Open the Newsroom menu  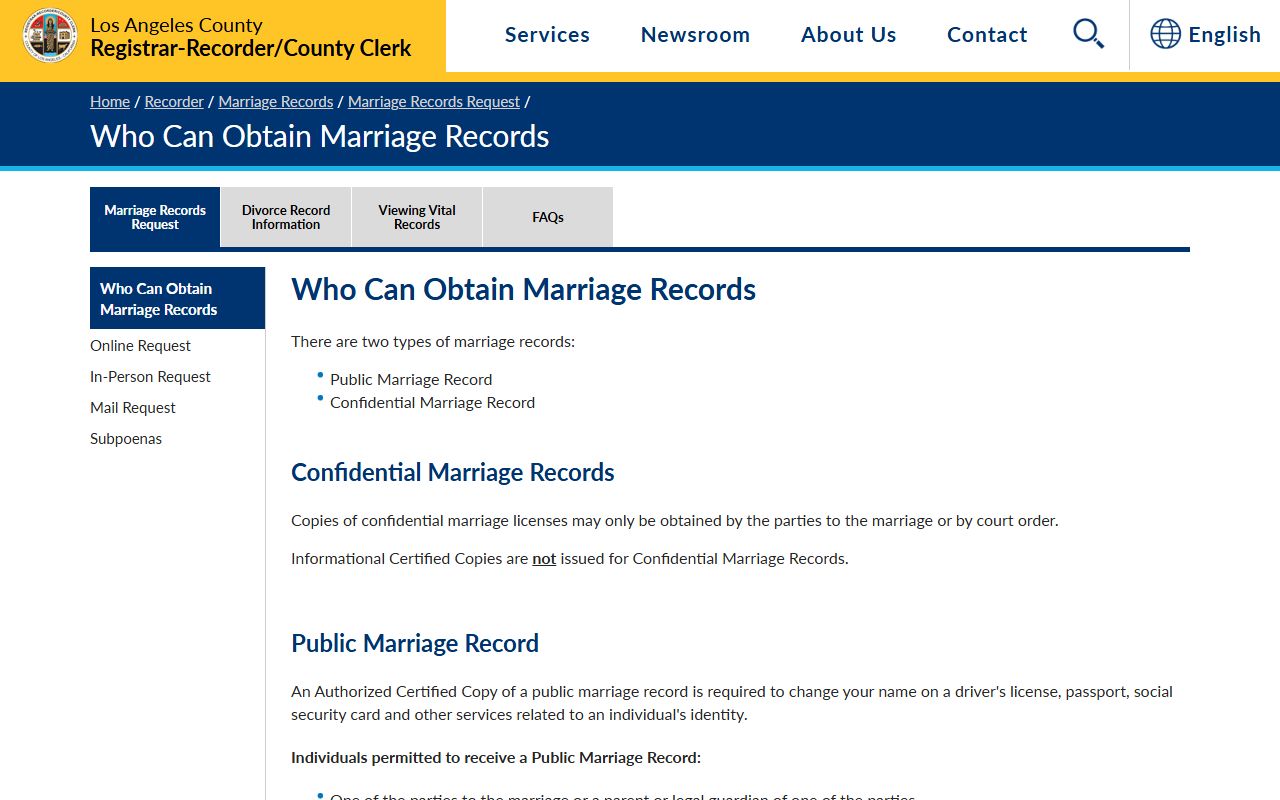click(695, 34)
